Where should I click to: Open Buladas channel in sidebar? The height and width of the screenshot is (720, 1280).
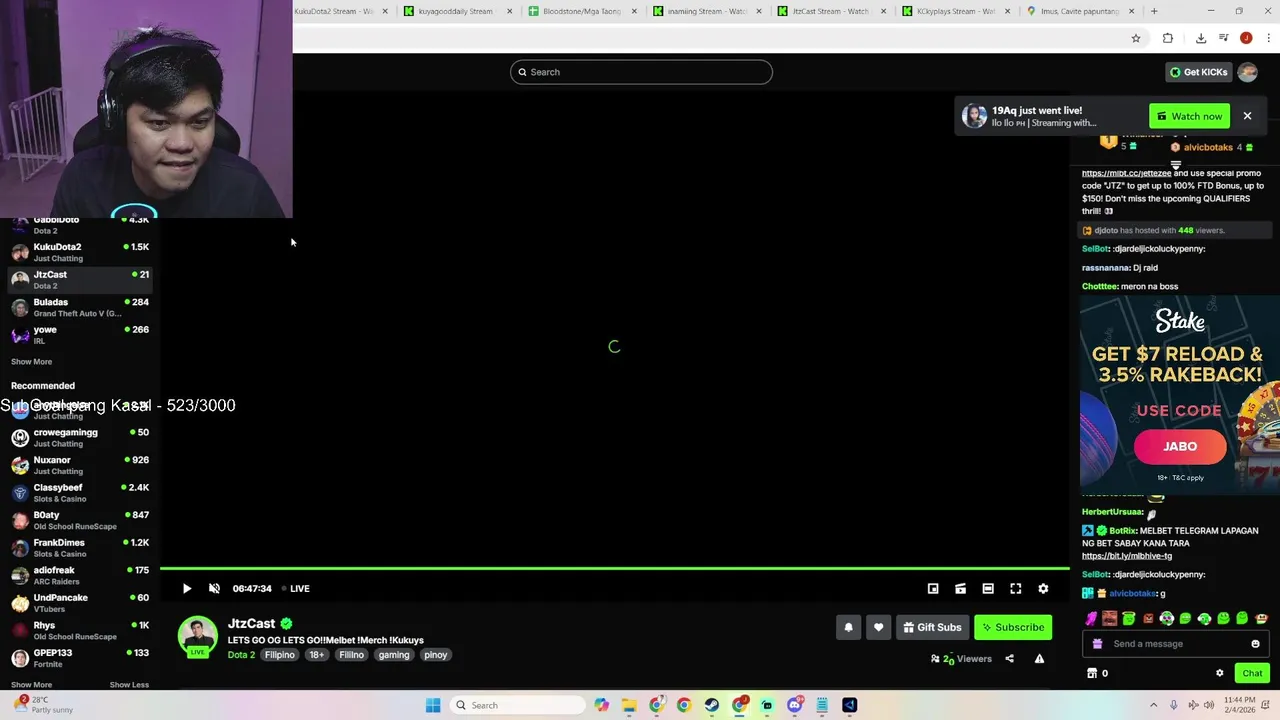tap(80, 307)
